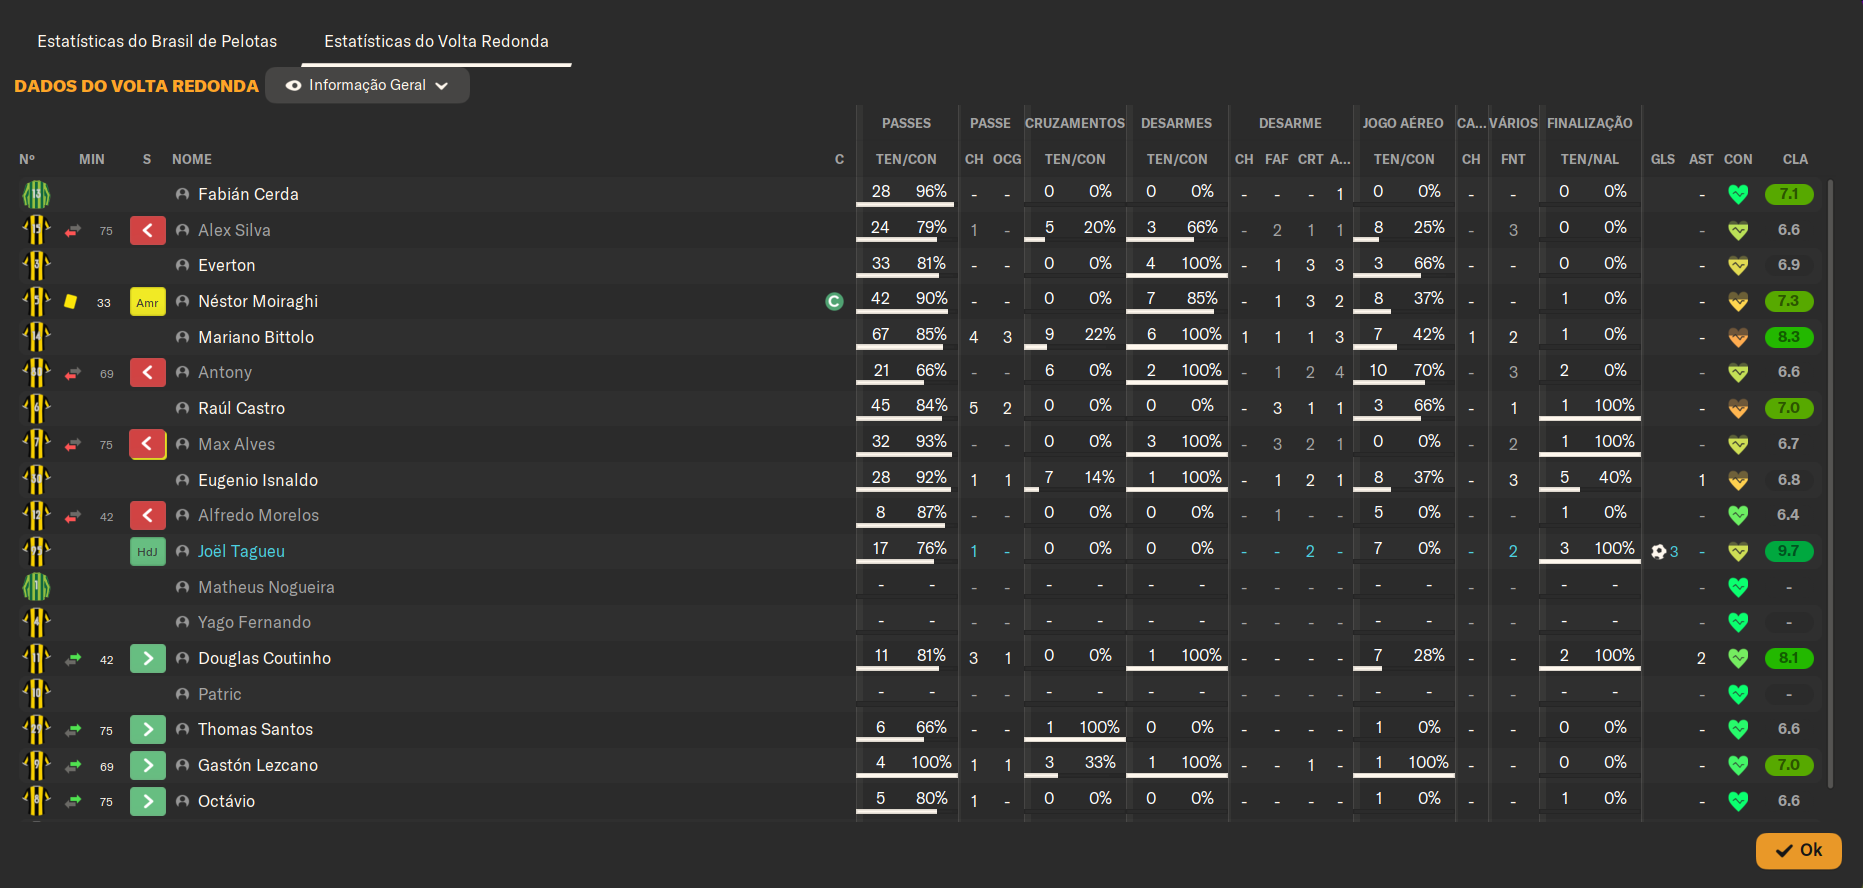The image size is (1863, 888).
Task: Click the captain C badge for Néstor Moiraghi
Action: [834, 301]
